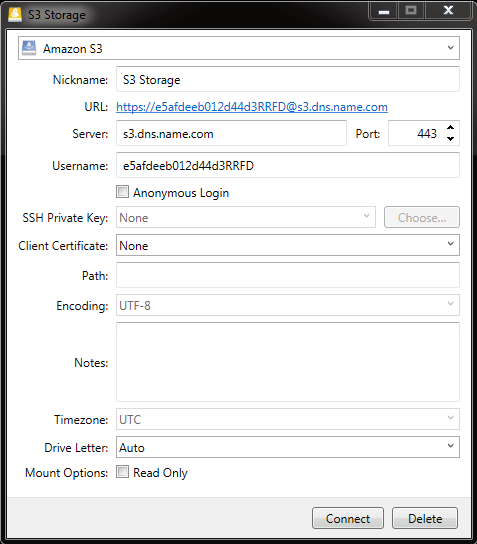This screenshot has width=477, height=544.
Task: Click inside the Notes text area
Action: click(x=288, y=362)
